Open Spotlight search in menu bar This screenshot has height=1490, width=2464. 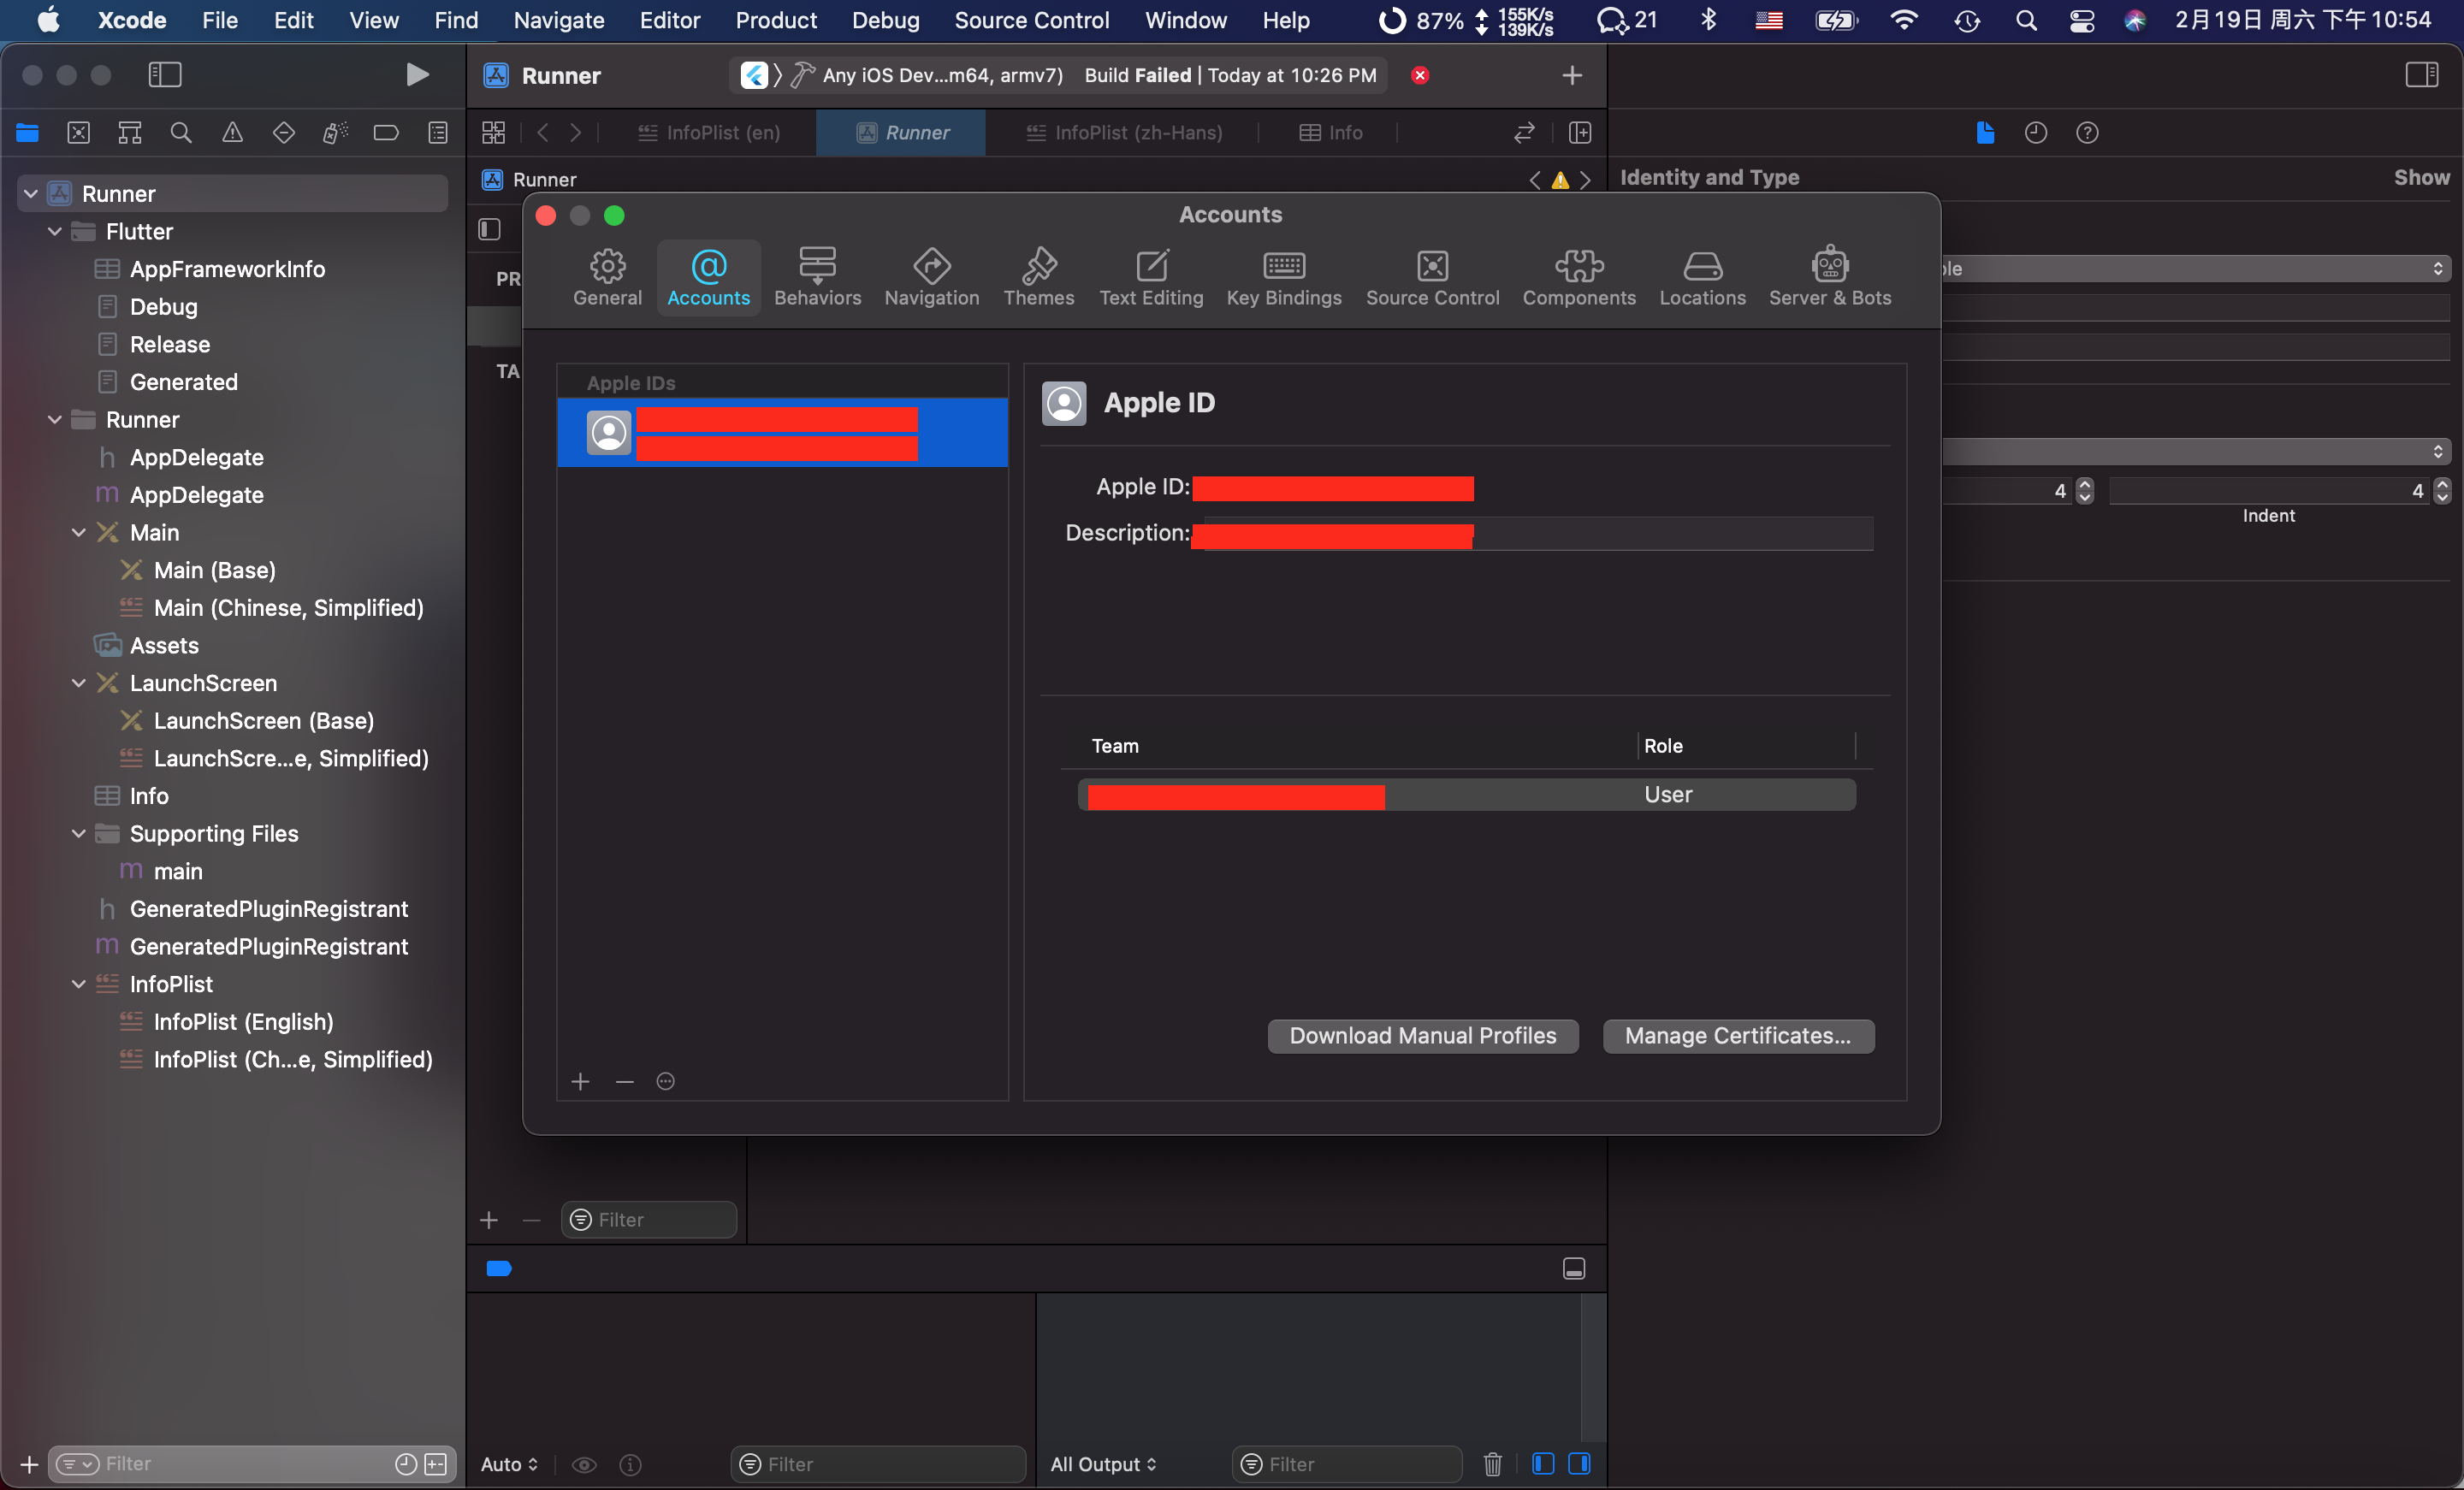pos(2025,20)
